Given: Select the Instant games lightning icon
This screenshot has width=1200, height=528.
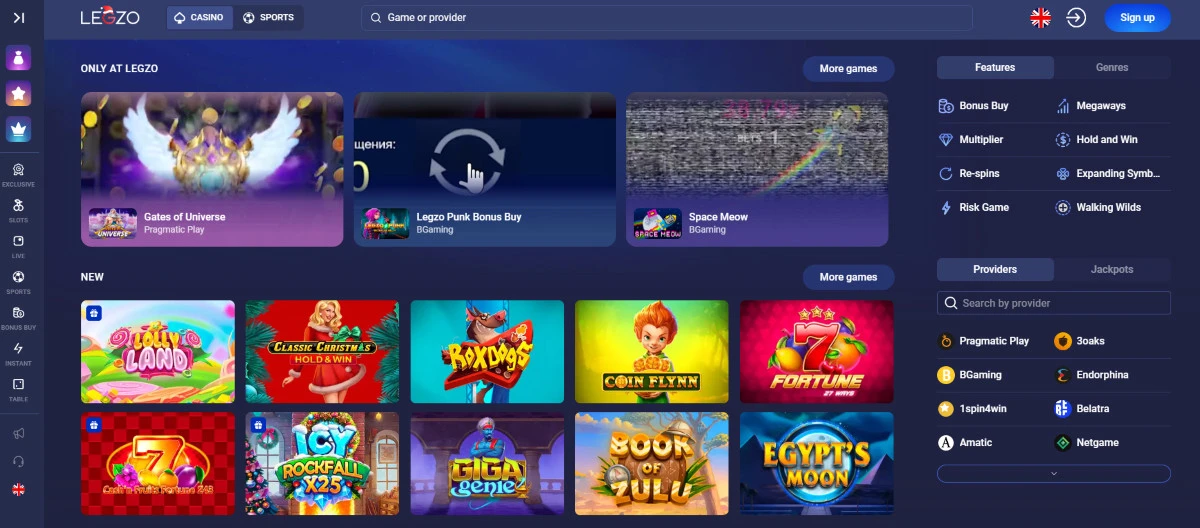Looking at the screenshot, I should click(x=18, y=354).
